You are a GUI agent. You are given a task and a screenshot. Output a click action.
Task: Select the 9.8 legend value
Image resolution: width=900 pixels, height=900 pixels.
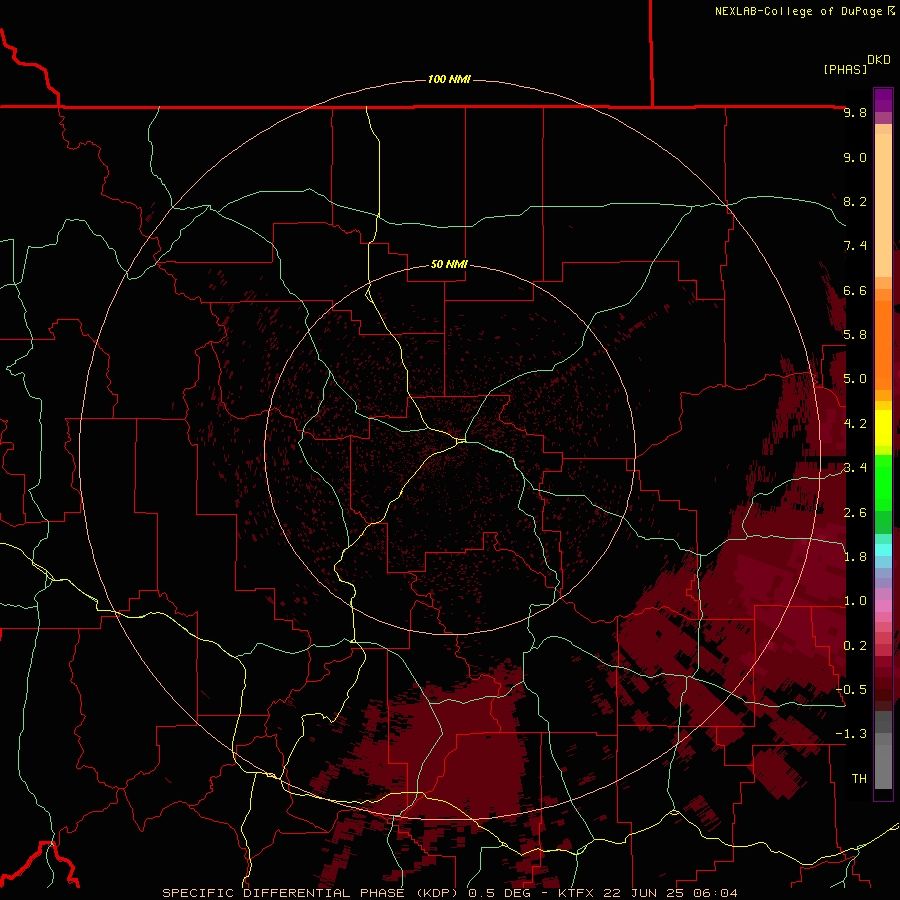pyautogui.click(x=855, y=112)
